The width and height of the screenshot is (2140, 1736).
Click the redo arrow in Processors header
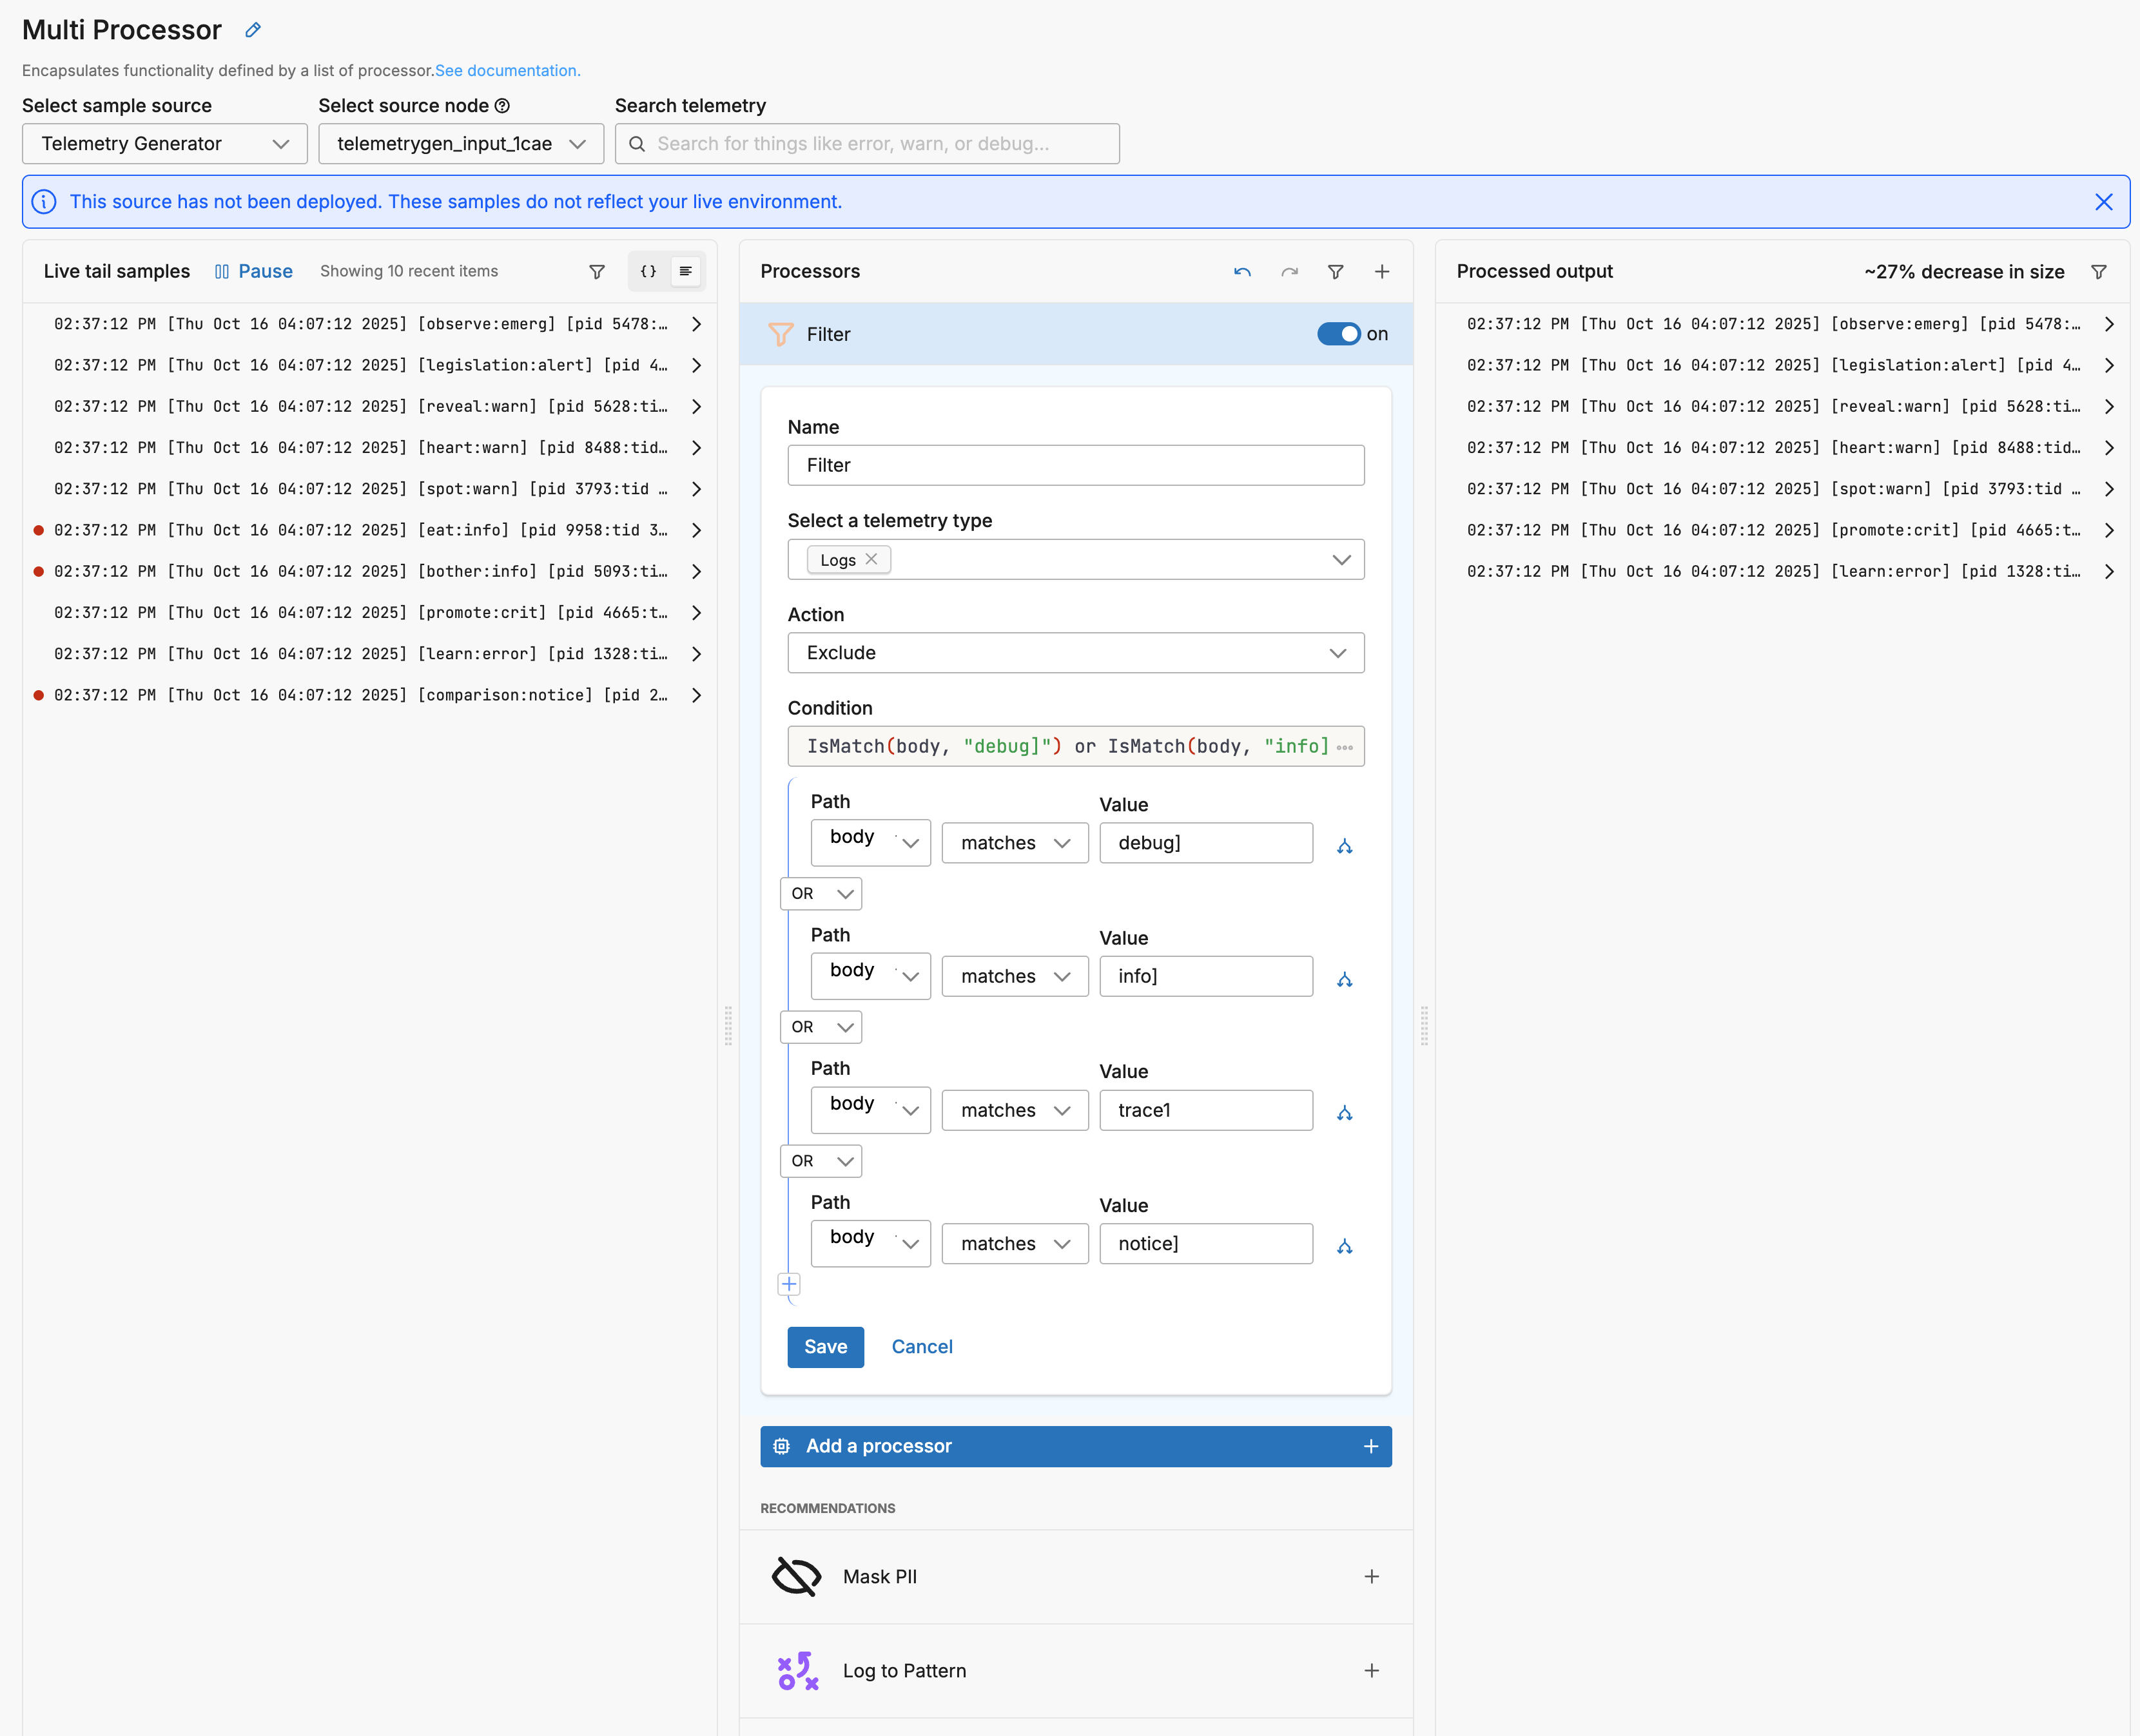tap(1289, 272)
